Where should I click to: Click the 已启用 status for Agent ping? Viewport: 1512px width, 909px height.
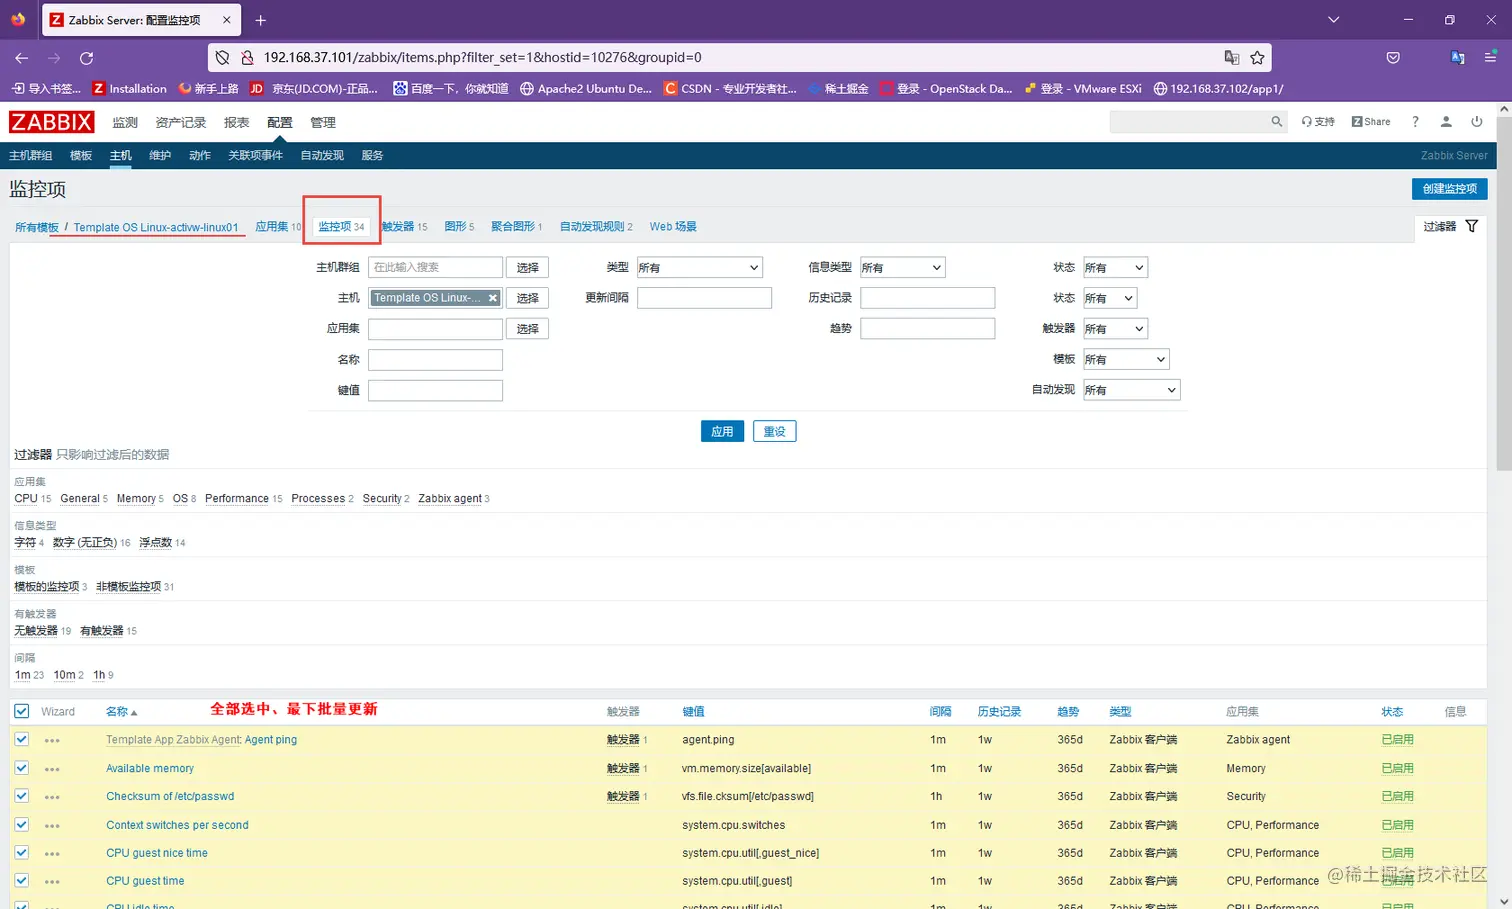(1397, 740)
